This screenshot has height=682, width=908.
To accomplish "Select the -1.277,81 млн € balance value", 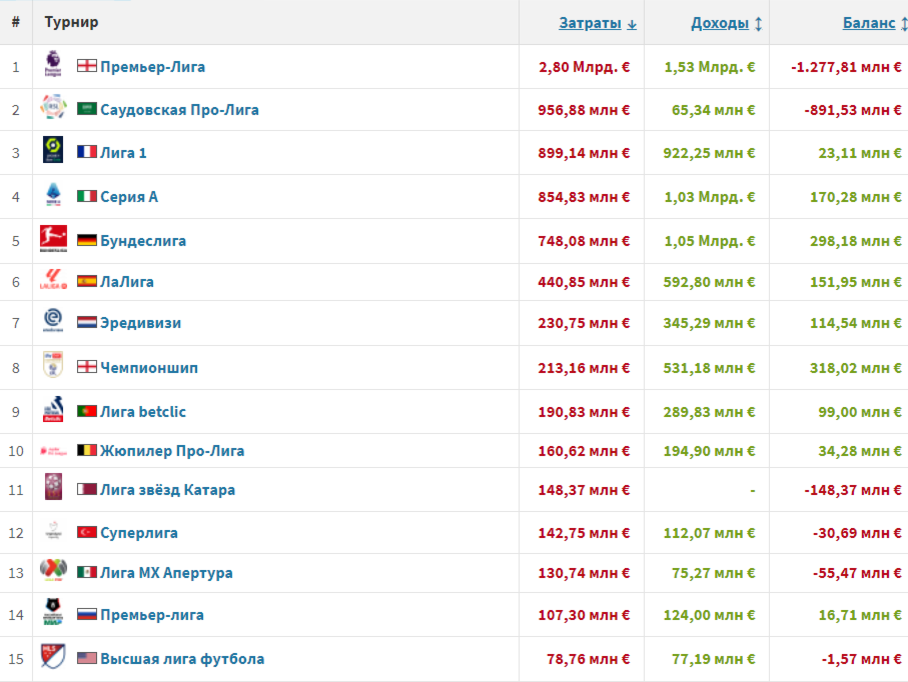I will (x=847, y=67).
